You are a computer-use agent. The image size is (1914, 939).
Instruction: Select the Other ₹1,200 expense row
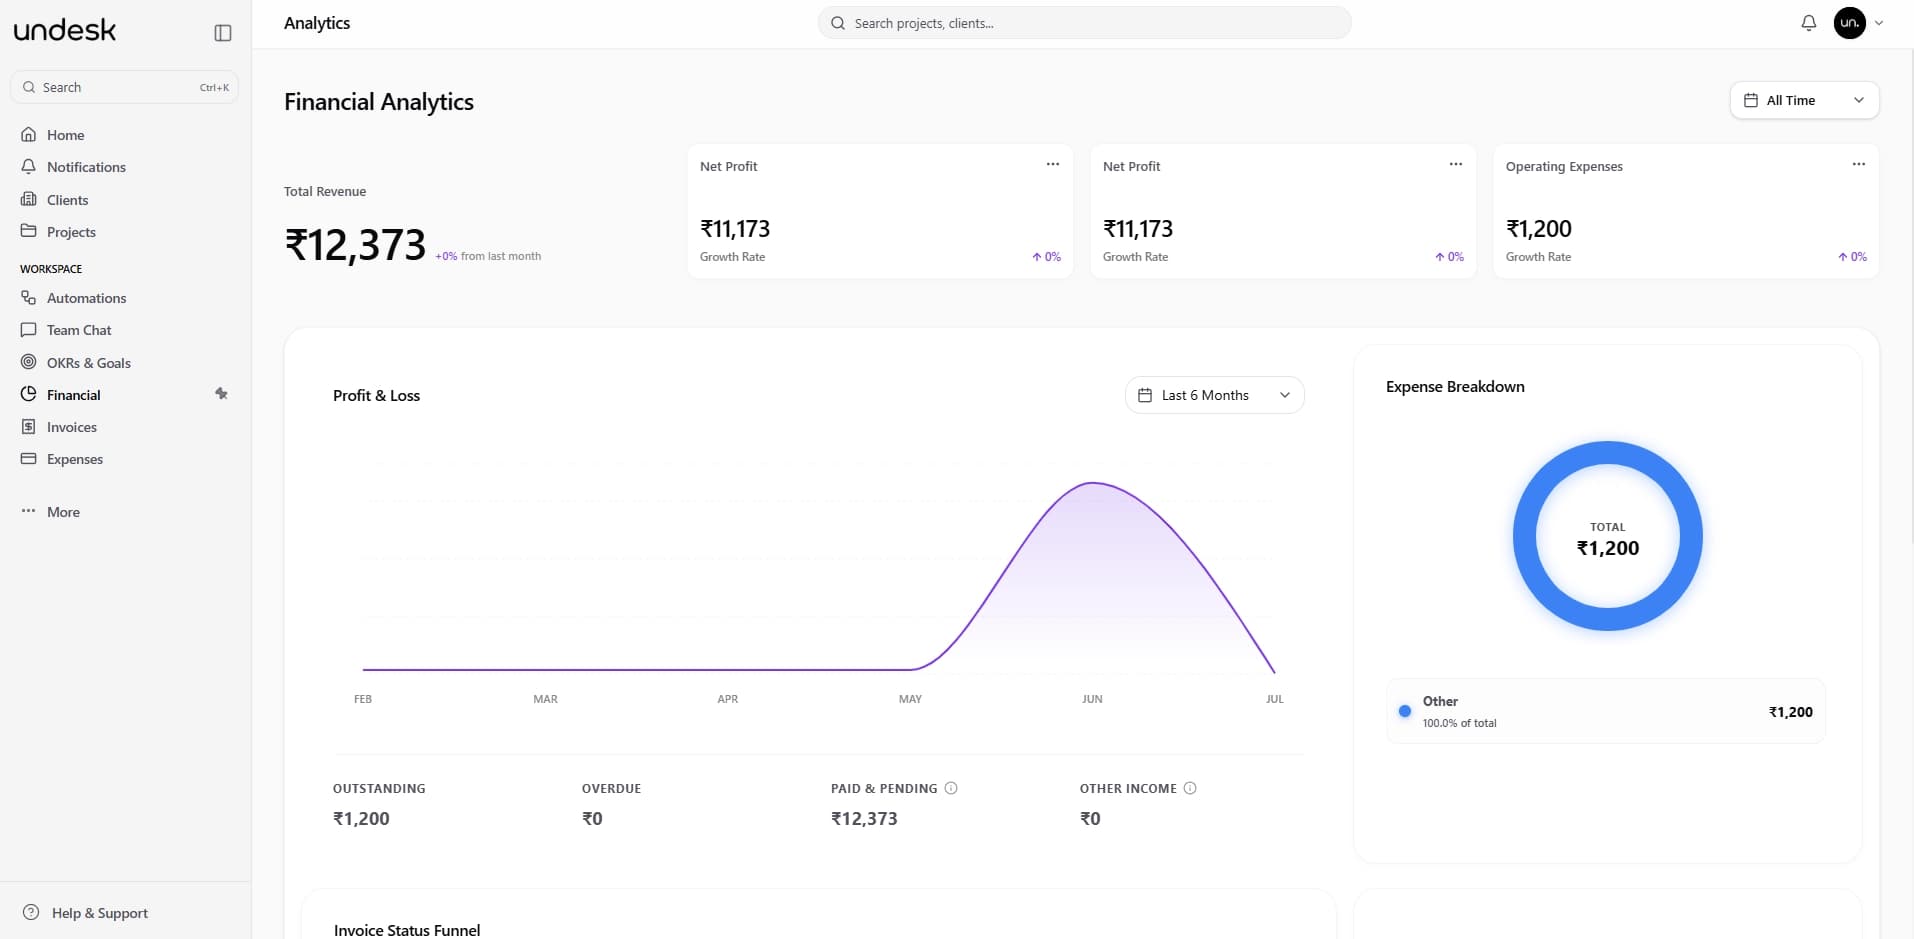[x=1606, y=711]
